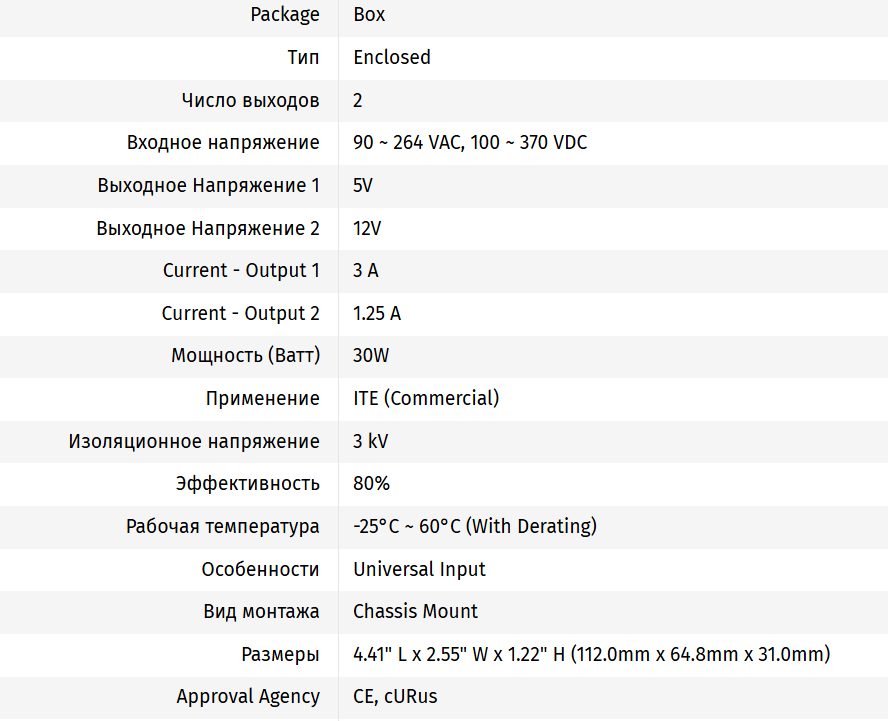Click the Universal Input feature value

point(419,570)
